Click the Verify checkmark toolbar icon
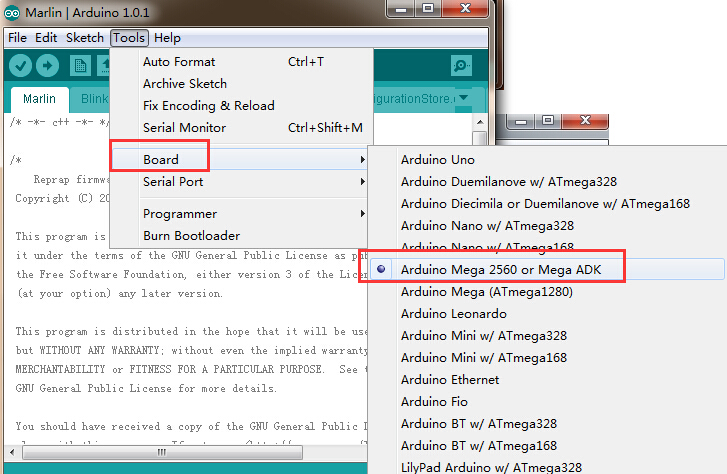 20,66
